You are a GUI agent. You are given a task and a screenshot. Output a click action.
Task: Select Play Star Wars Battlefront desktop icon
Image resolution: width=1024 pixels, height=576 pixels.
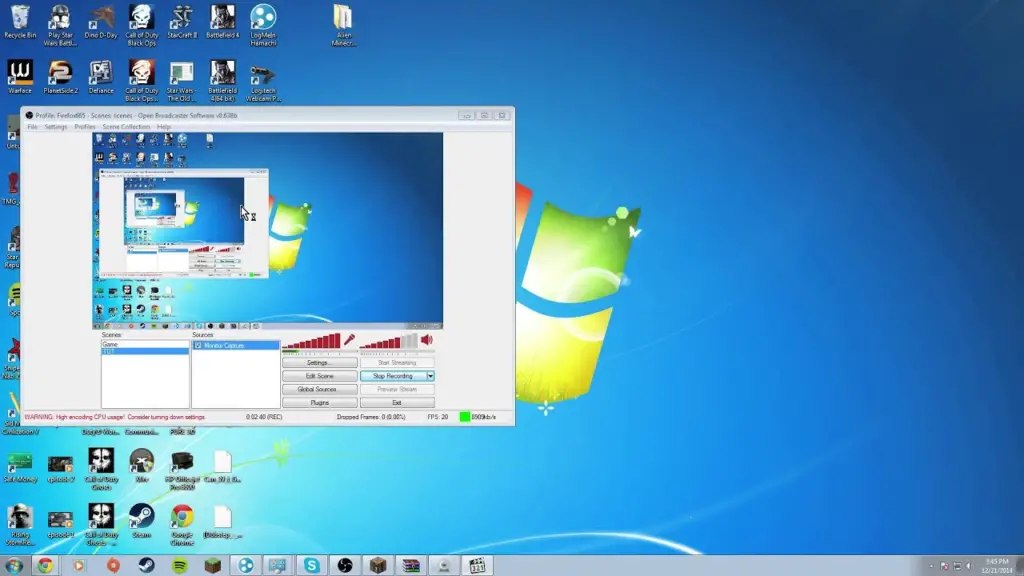pos(60,26)
